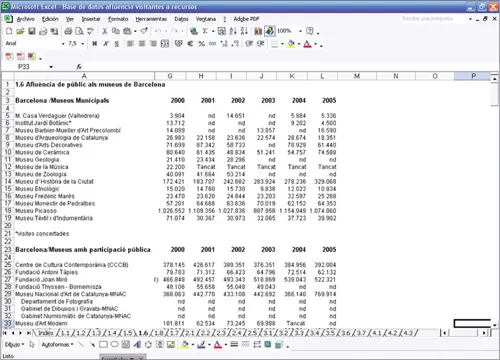Toggle the Drawing toolbar icon

269,31
